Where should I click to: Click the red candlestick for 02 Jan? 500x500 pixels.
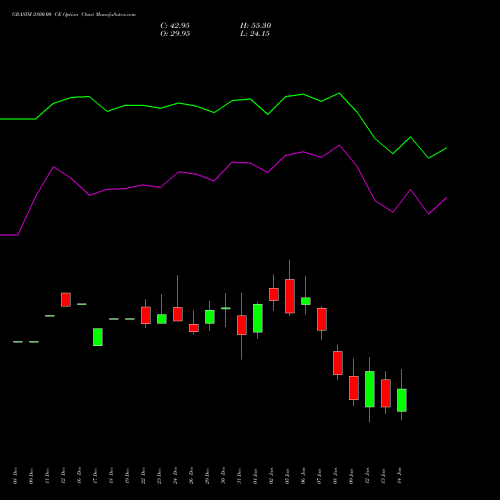[x=274, y=295]
